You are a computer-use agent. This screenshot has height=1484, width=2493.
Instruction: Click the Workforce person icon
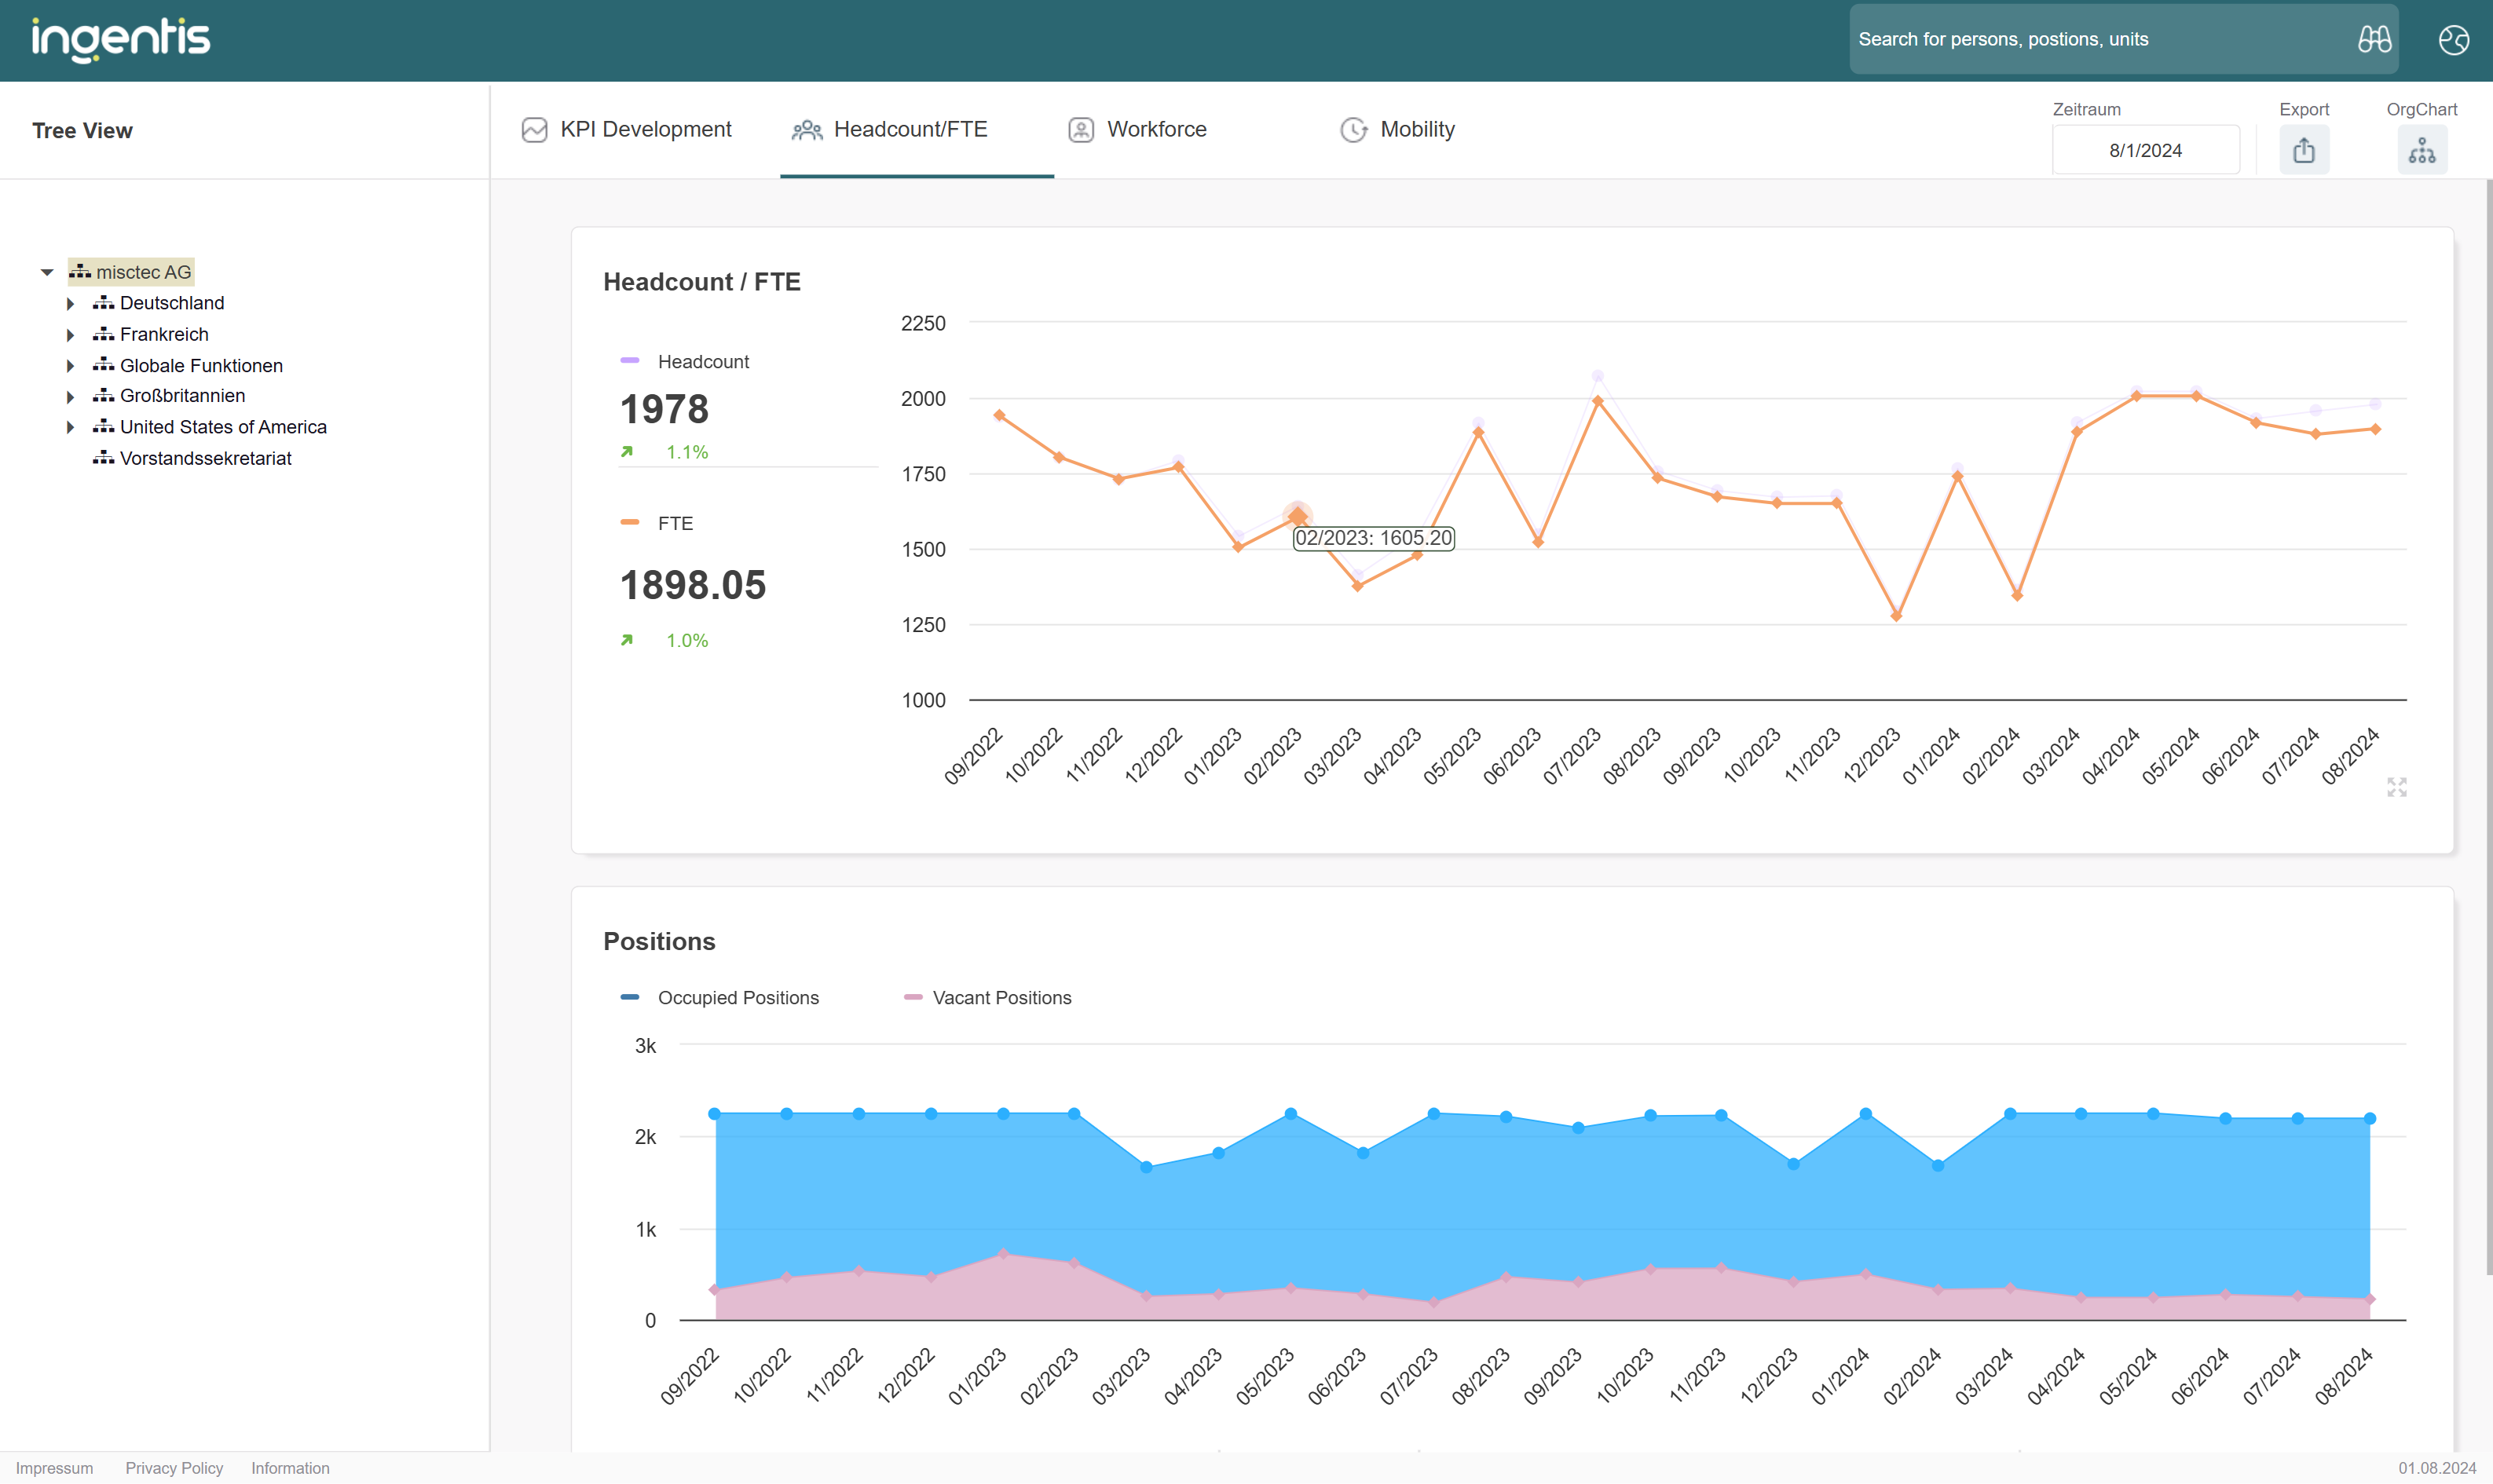tap(1079, 129)
